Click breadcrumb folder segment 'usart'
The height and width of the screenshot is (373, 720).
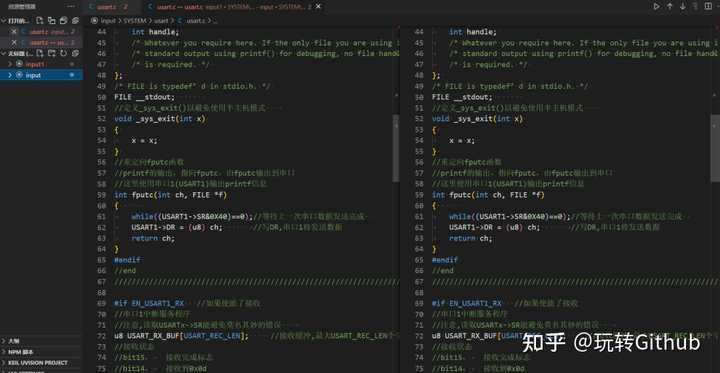pyautogui.click(x=161, y=21)
